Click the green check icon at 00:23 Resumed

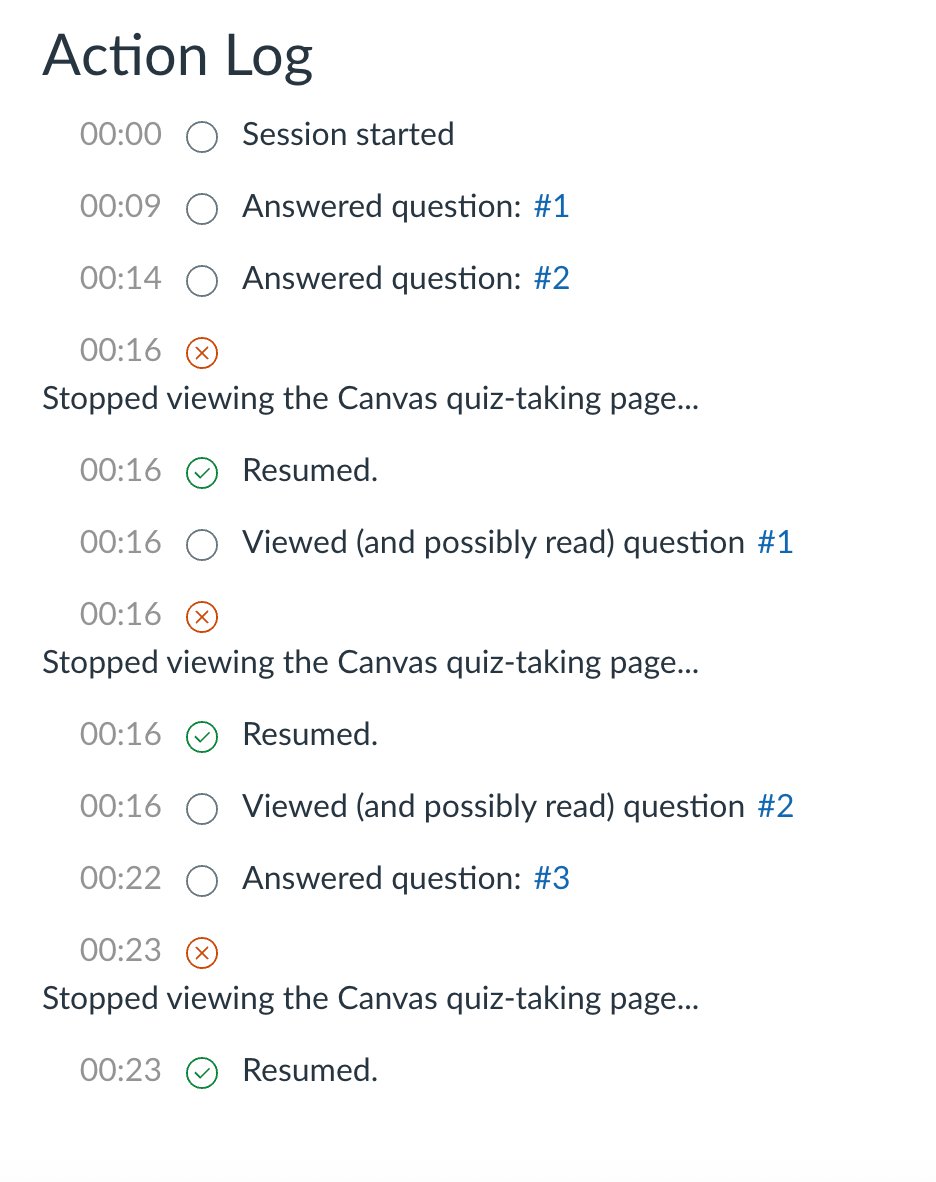[202, 1073]
